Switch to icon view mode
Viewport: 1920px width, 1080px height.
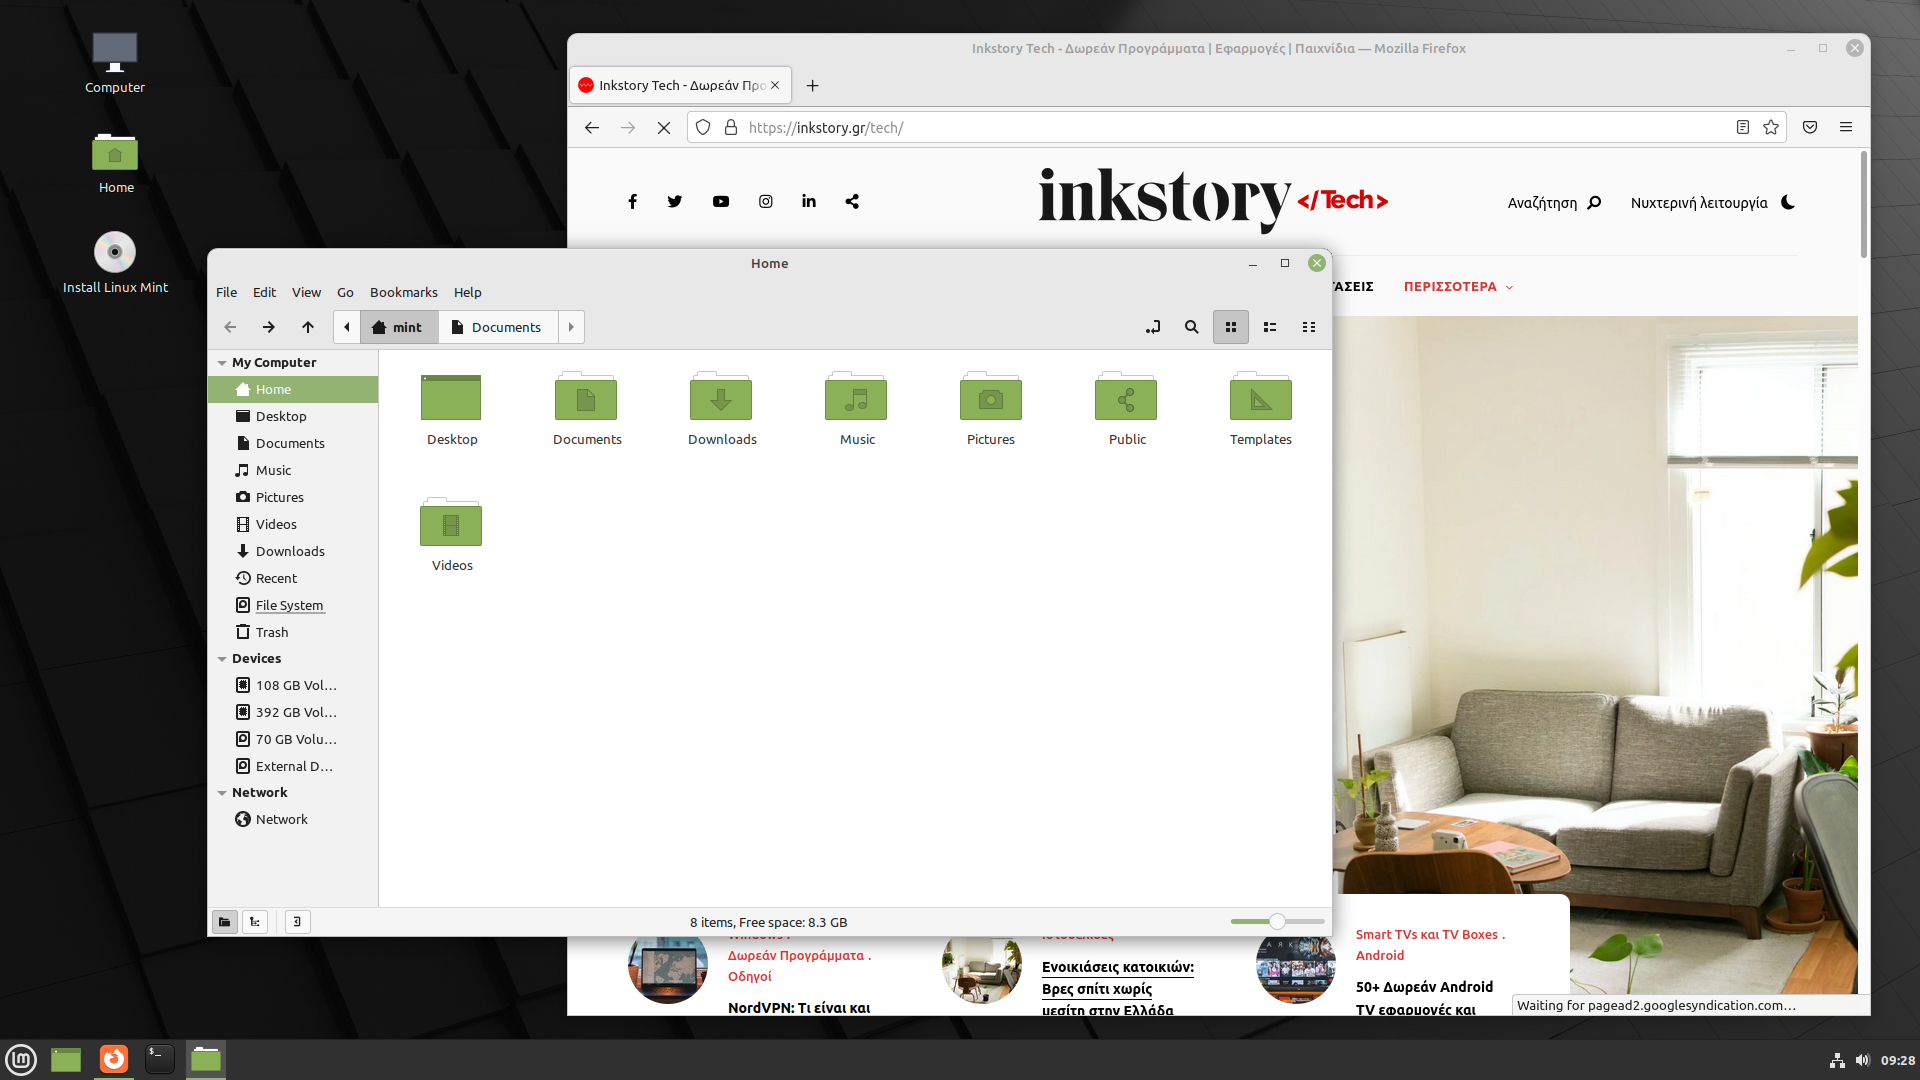(1231, 327)
